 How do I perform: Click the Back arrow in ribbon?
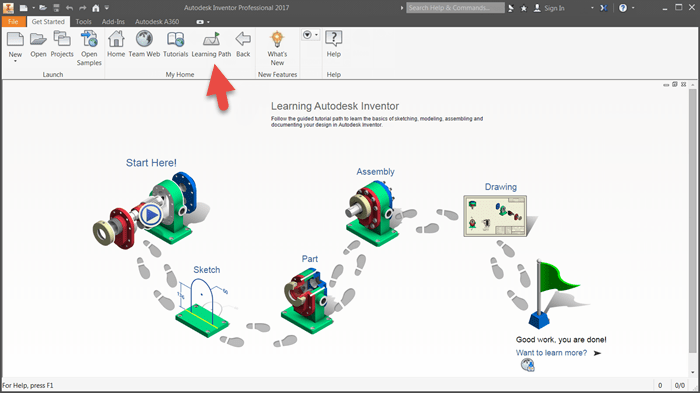coord(243,39)
